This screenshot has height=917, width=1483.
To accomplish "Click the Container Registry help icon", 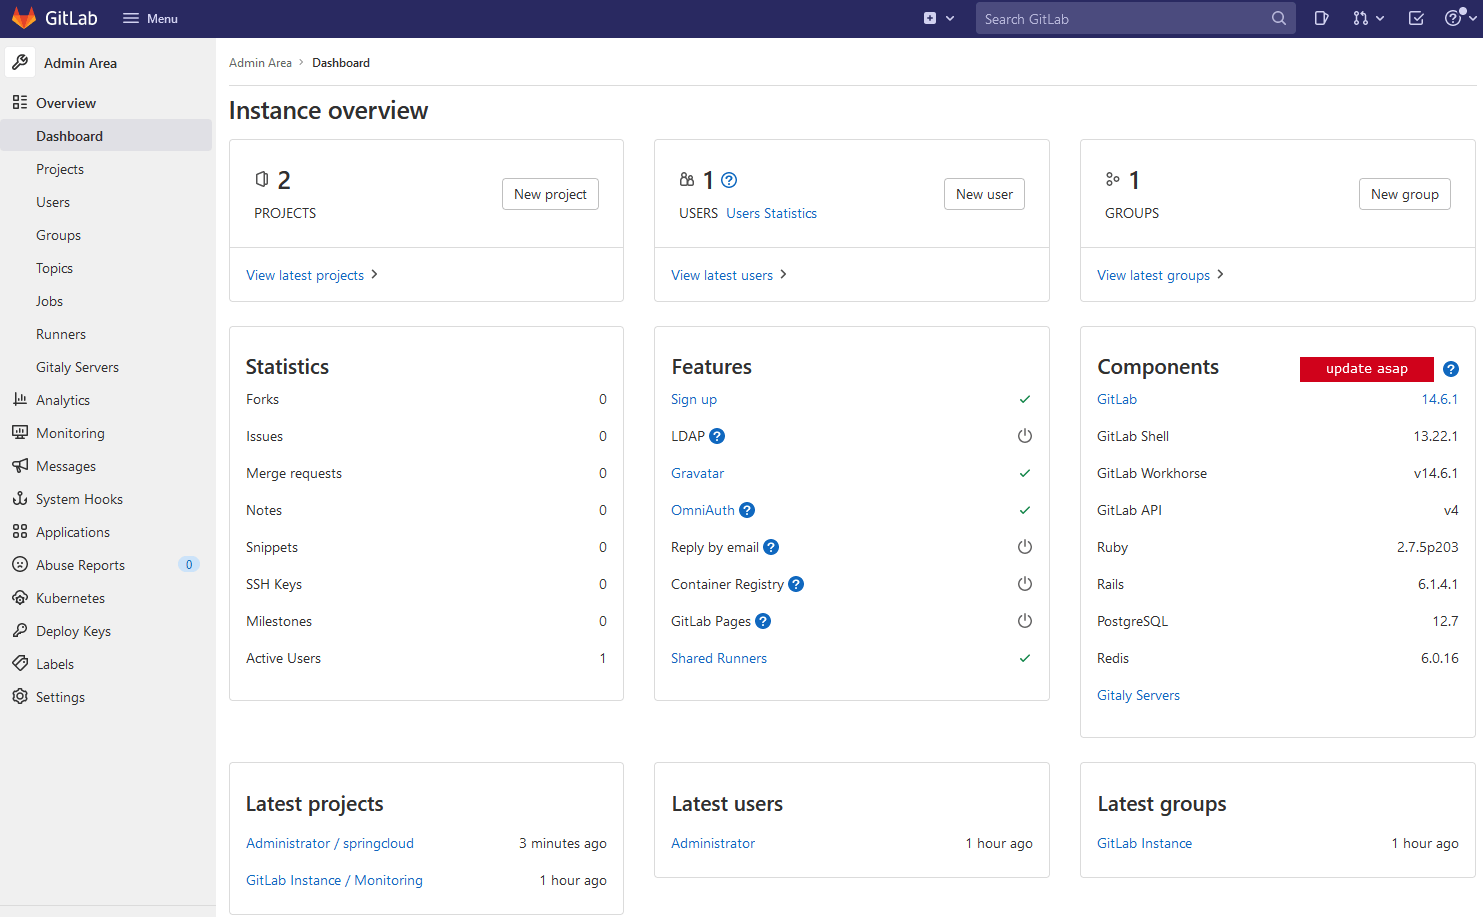I will 796,584.
